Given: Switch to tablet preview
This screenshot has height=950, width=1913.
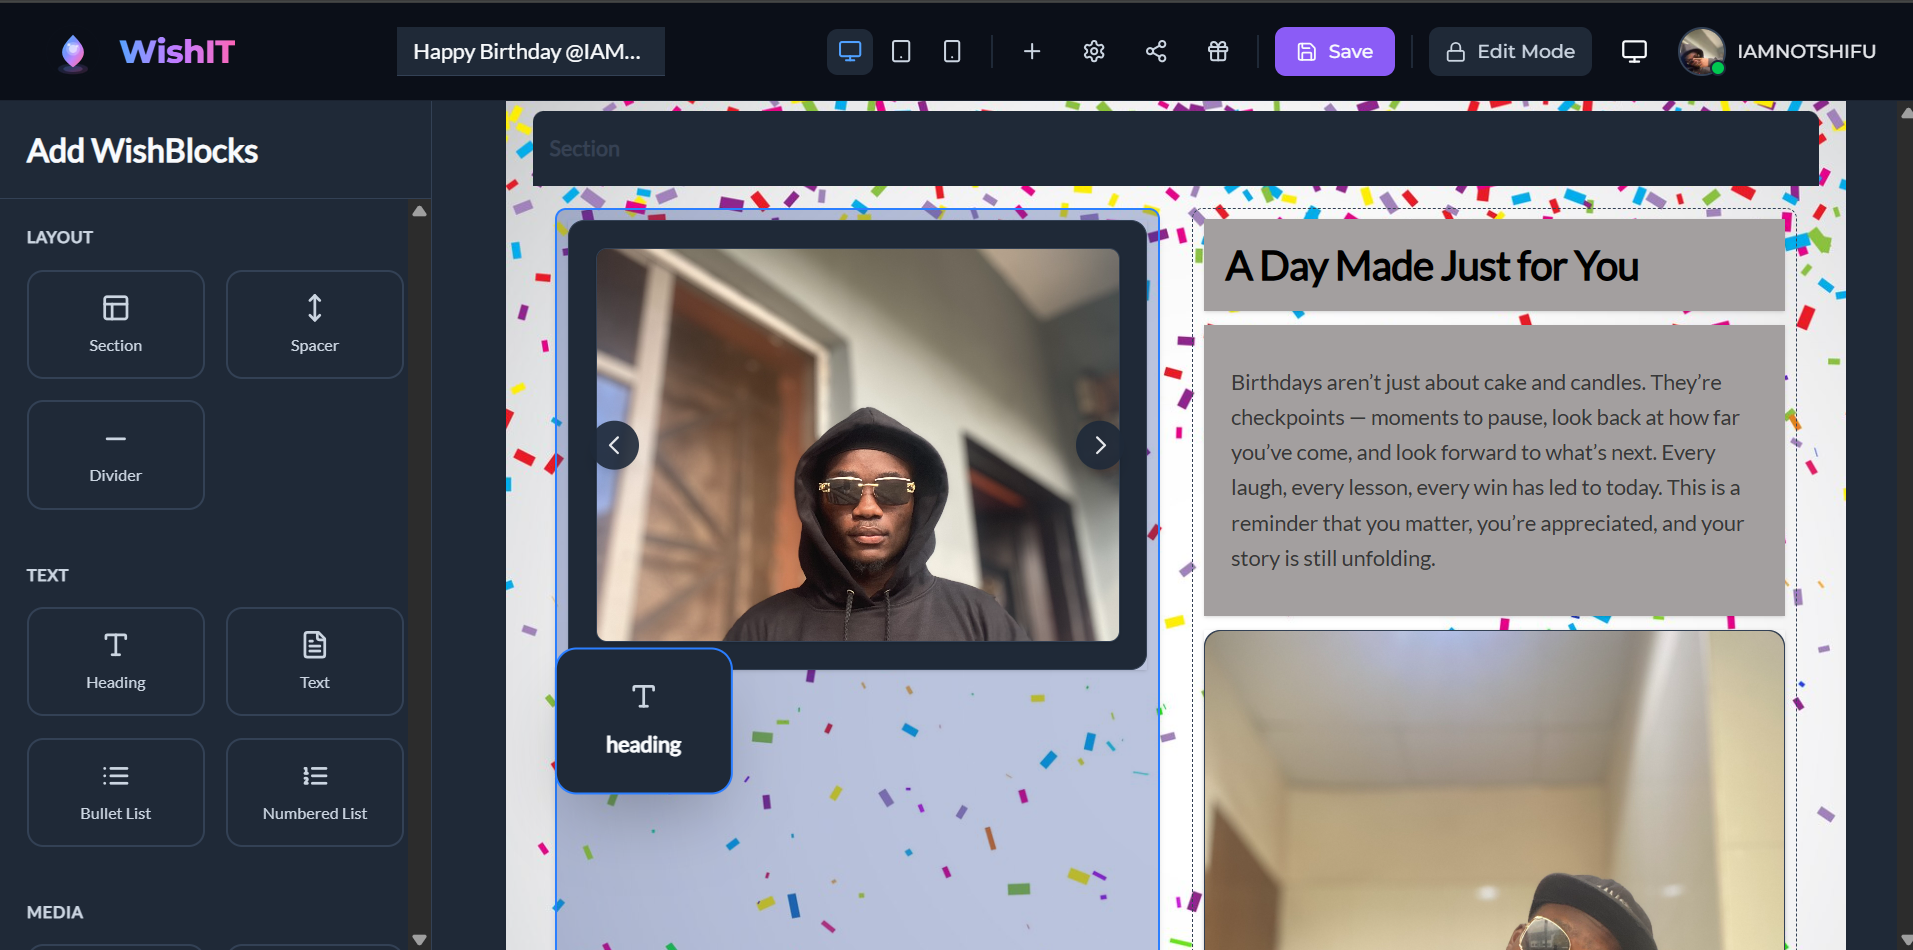Looking at the screenshot, I should coord(901,51).
